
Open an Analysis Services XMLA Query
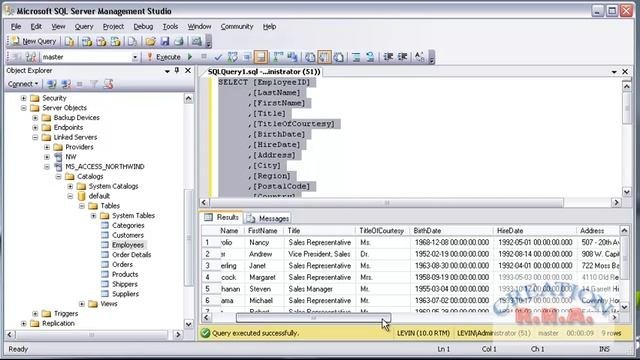pyautogui.click(x=116, y=41)
